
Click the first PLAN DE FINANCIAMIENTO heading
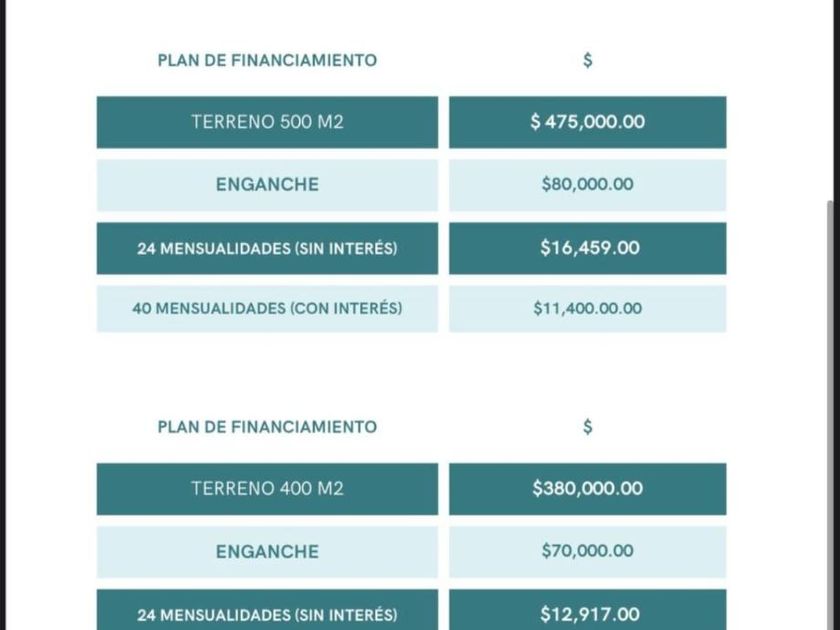point(267,60)
